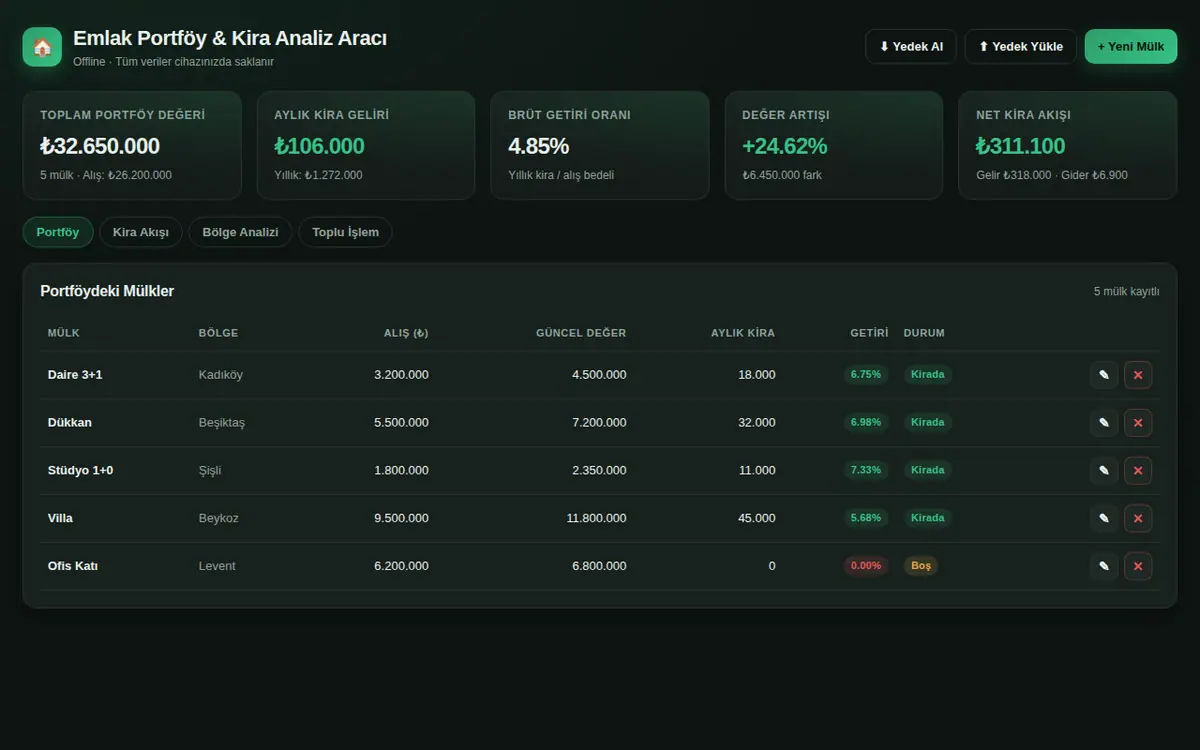This screenshot has width=1200, height=750.
Task: Select the Brüt Getiri Oranı value 4.85%
Action: (538, 146)
